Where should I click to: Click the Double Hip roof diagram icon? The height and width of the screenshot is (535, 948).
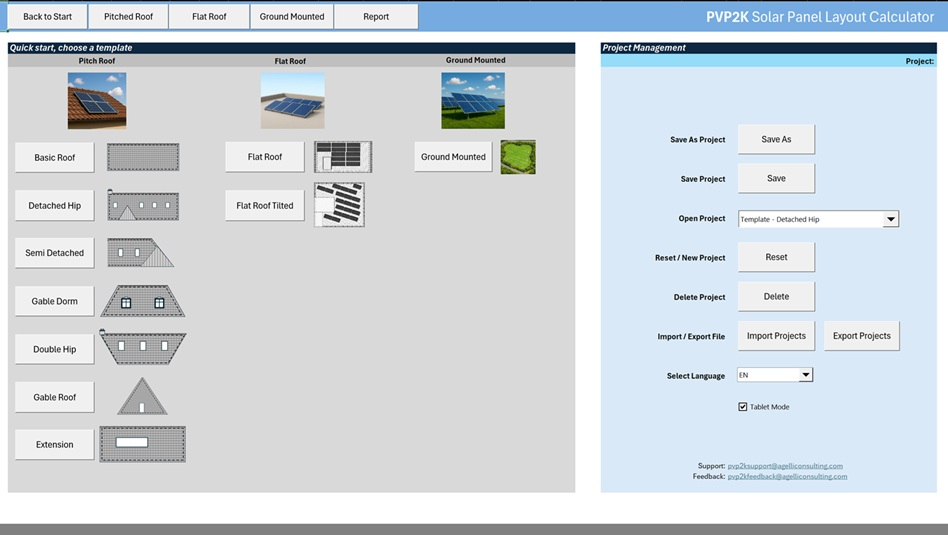[143, 348]
